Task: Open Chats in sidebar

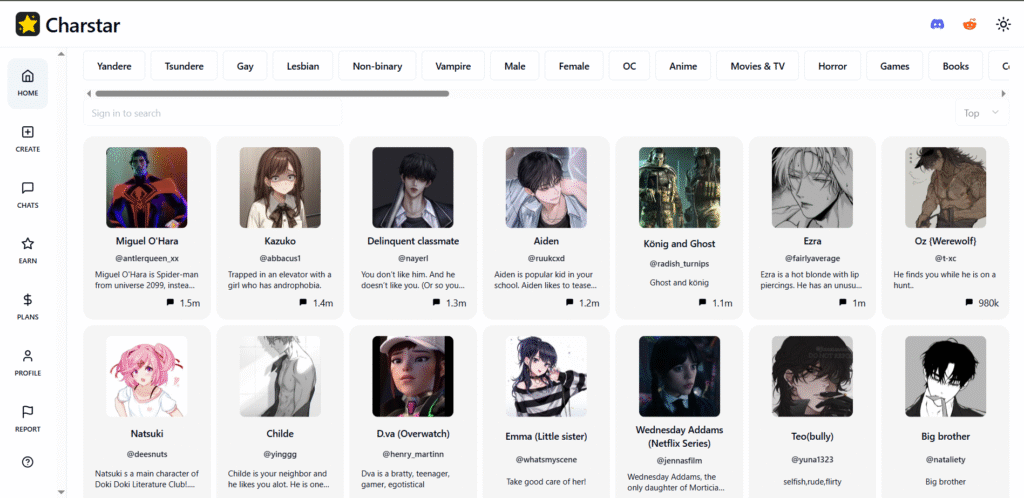Action: (27, 195)
